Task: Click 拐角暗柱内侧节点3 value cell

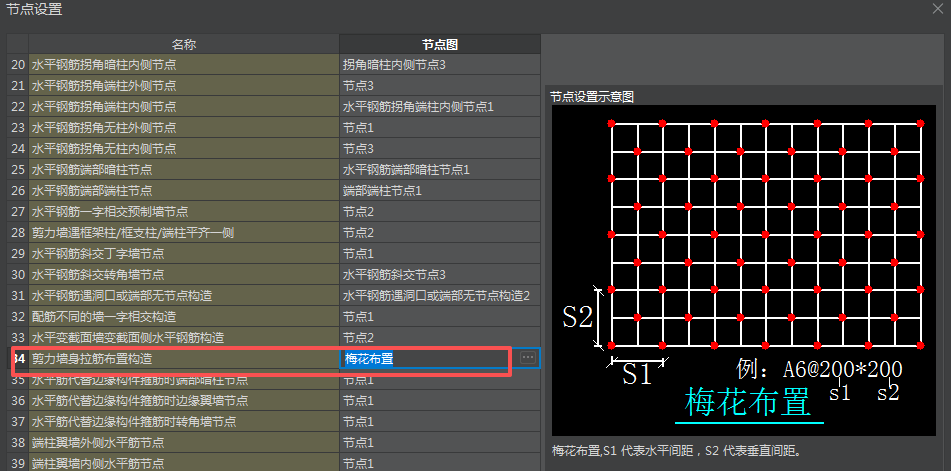Action: (x=440, y=64)
